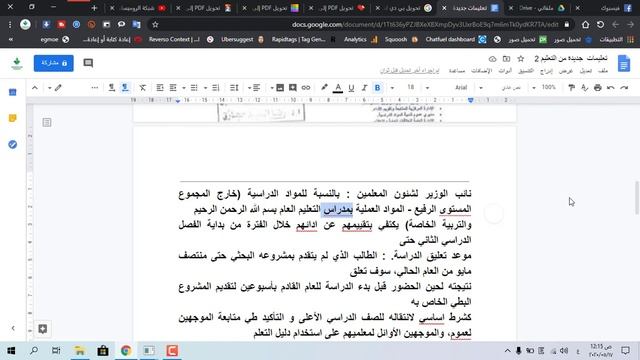Add a comment with the toolbar comment icon
The height and width of the screenshot is (360, 640).
click(x=293, y=88)
